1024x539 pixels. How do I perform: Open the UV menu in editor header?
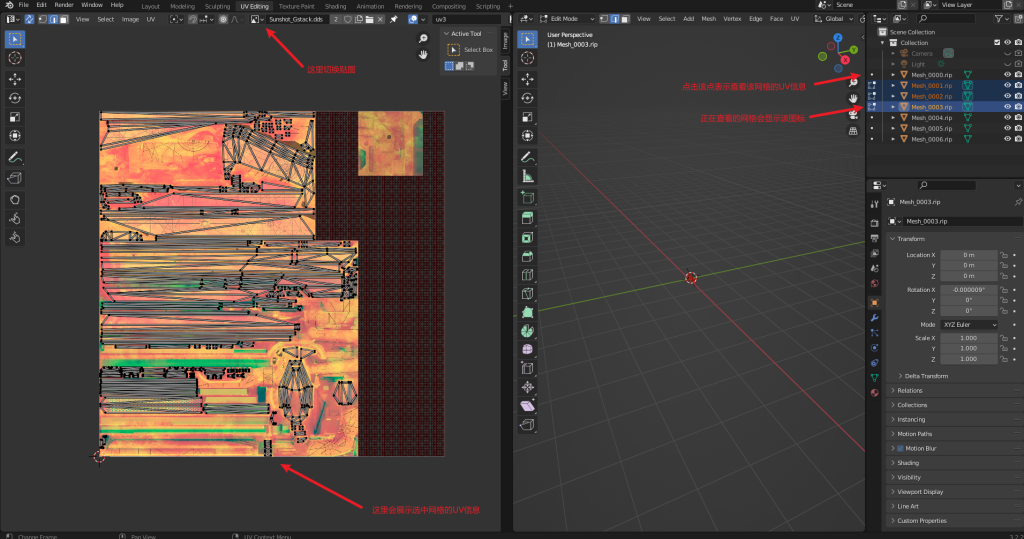(x=151, y=19)
